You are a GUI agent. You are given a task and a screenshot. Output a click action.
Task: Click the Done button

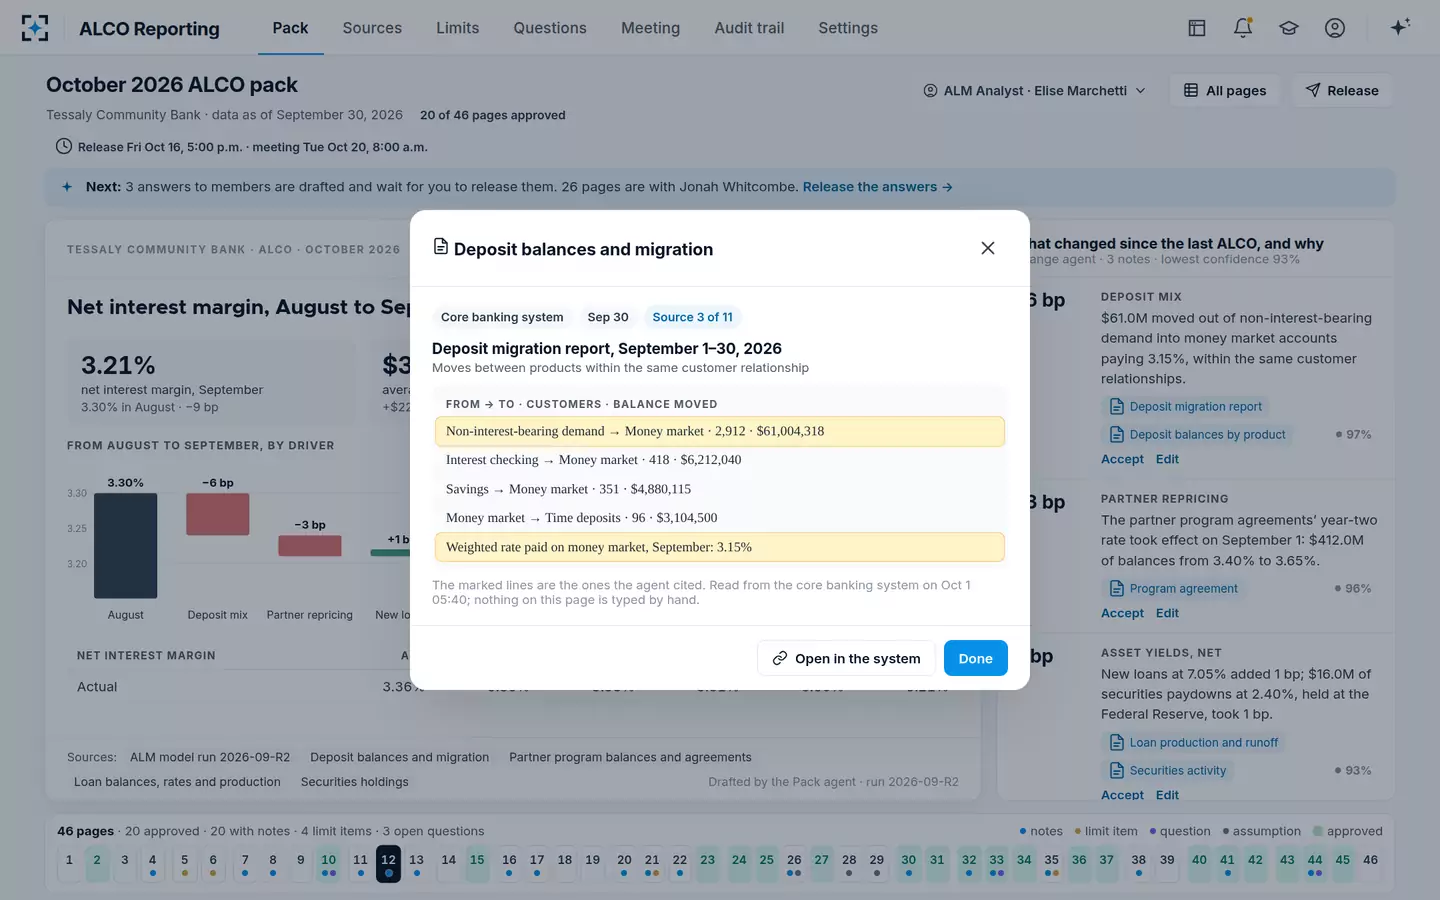975,658
